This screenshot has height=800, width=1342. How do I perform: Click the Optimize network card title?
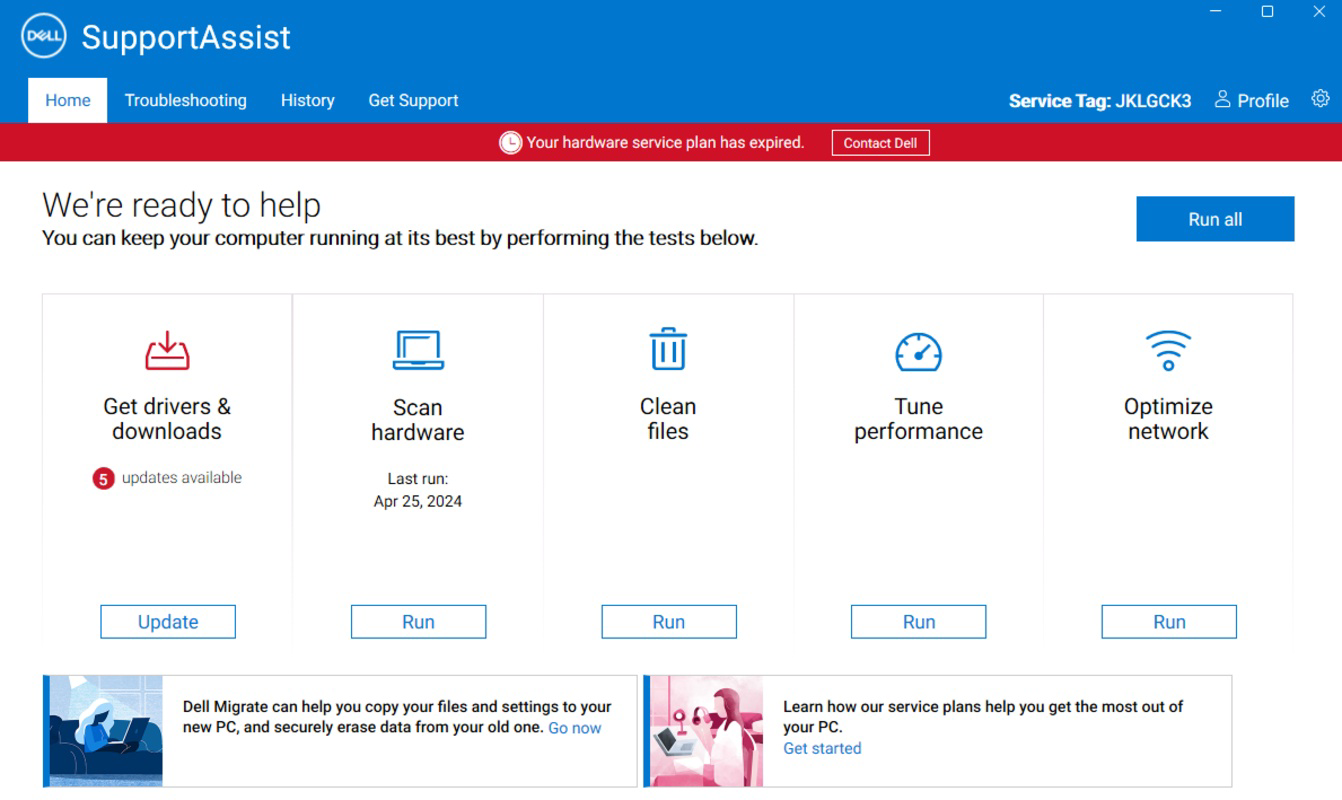[1168, 419]
